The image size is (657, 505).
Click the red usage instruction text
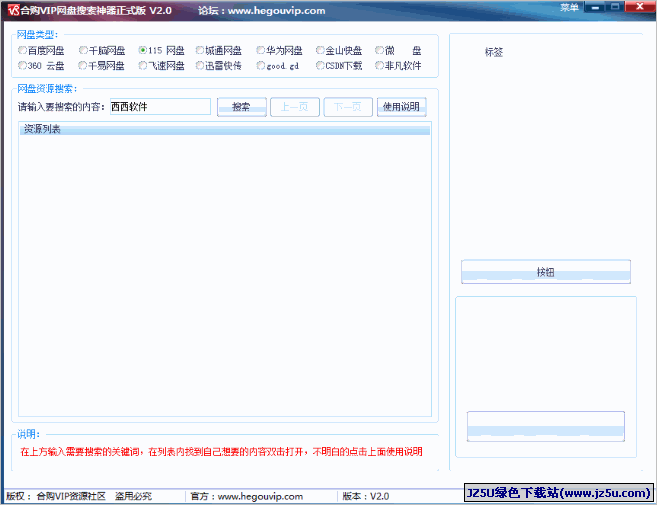click(x=221, y=451)
